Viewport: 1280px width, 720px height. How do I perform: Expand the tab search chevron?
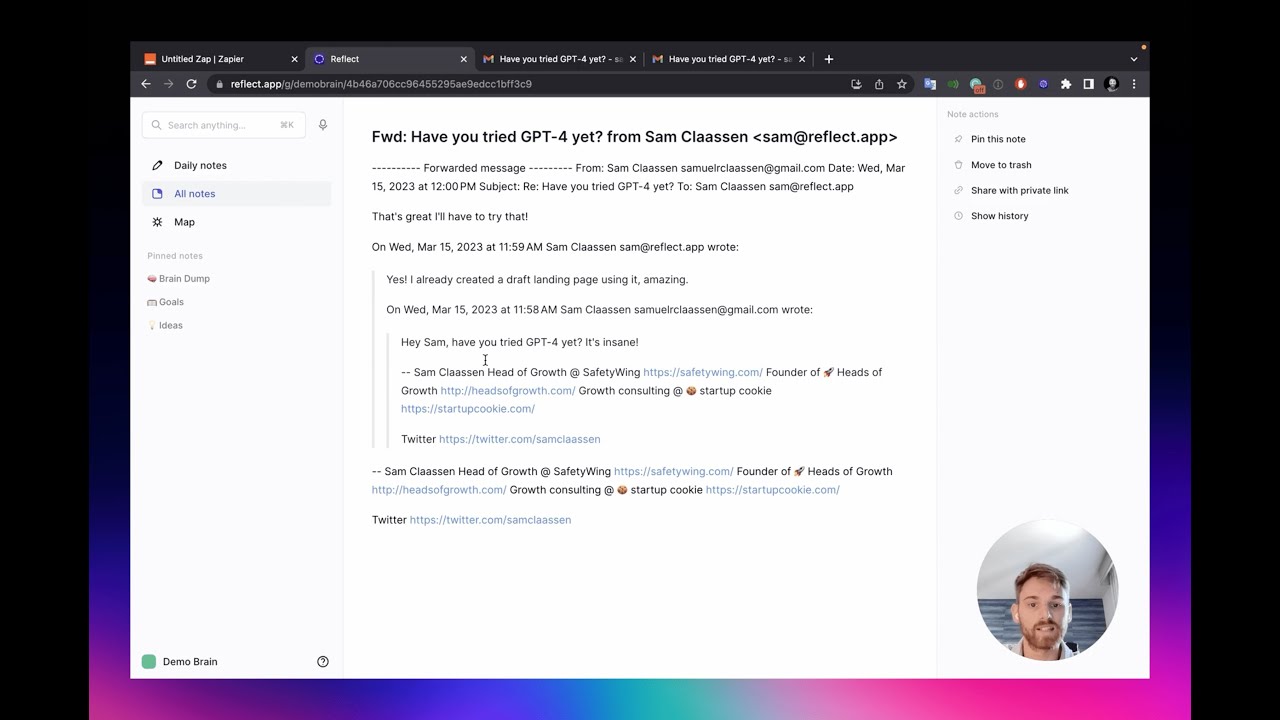point(1133,59)
